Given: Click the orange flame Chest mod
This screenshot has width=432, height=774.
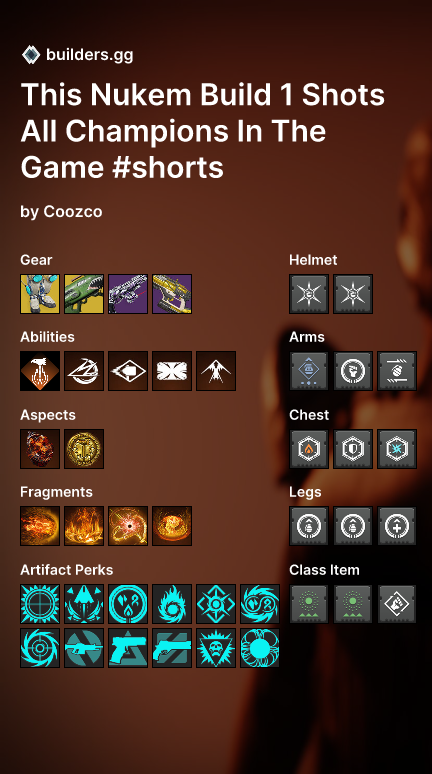Looking at the screenshot, I should click(x=309, y=449).
